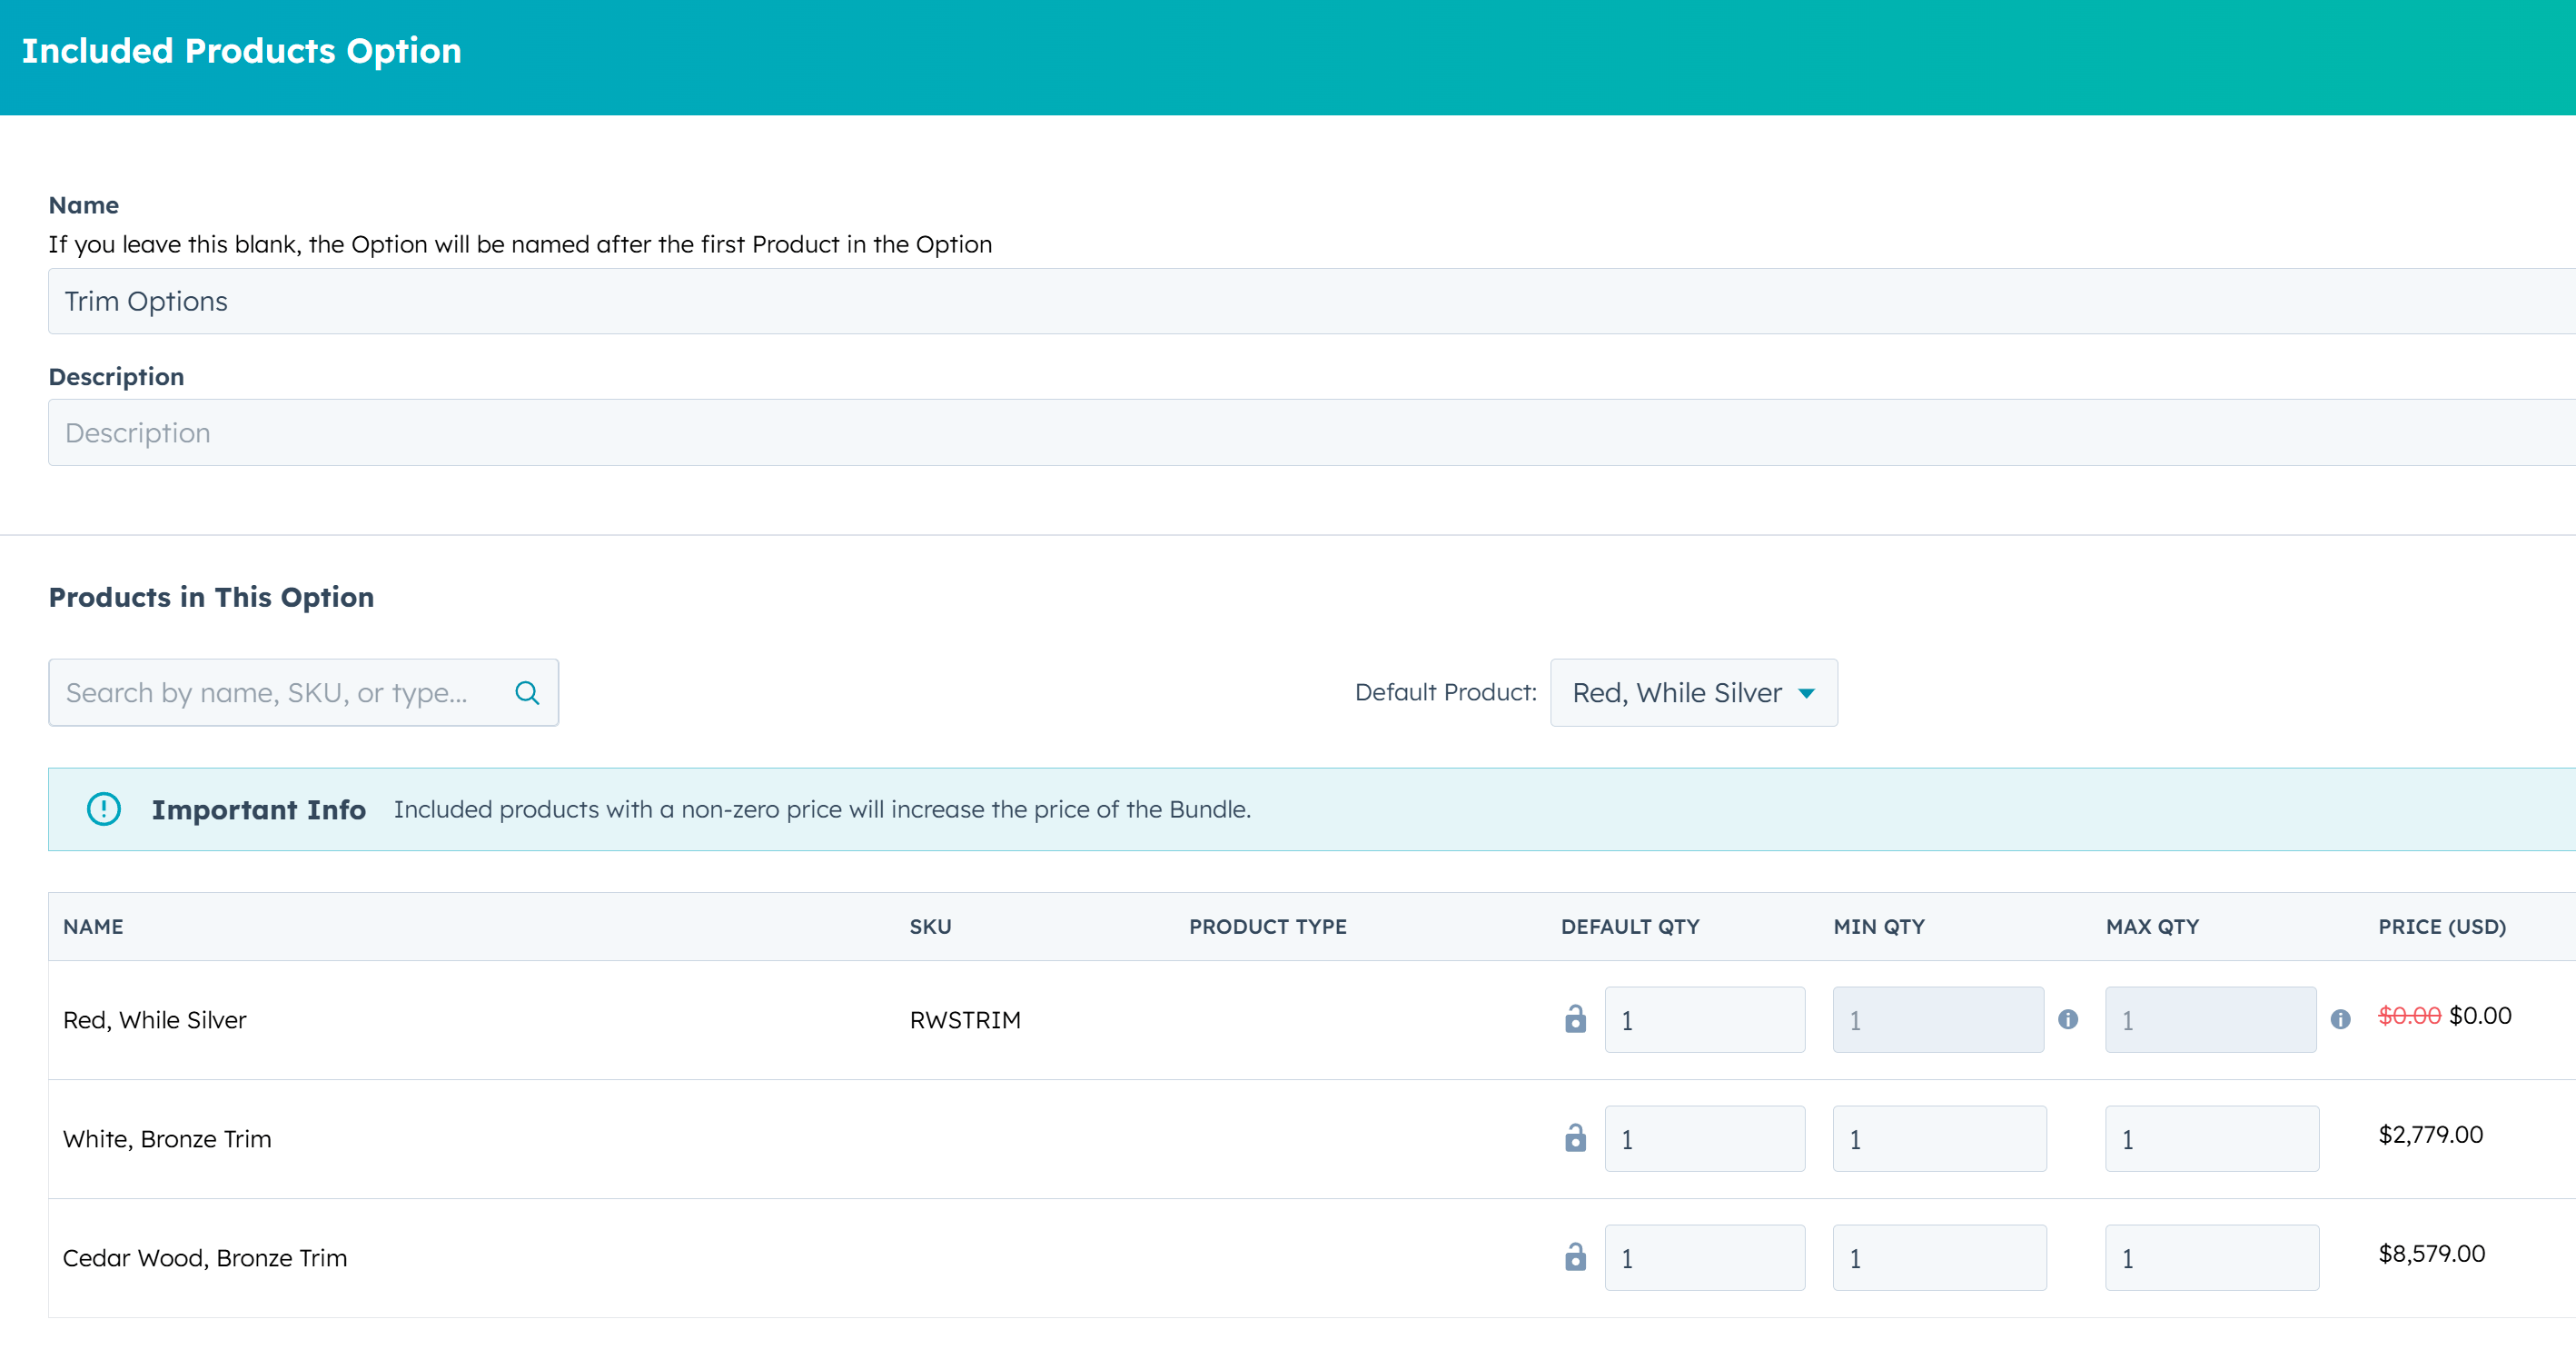Click the Max Qty field for Cedar Wood row
The width and height of the screenshot is (2576, 1369).
tap(2211, 1257)
